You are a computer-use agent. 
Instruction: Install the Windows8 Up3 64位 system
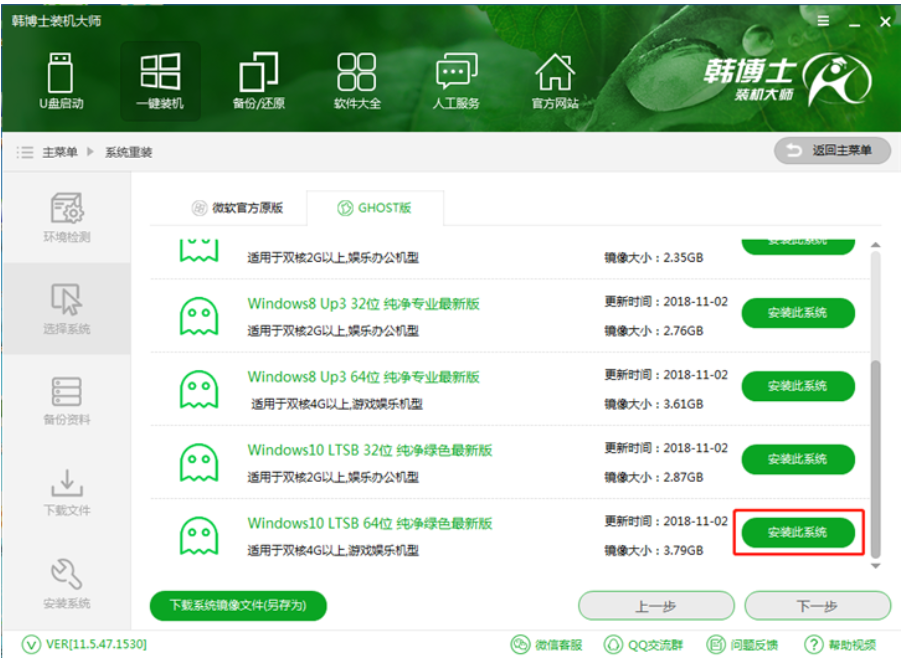(x=798, y=386)
